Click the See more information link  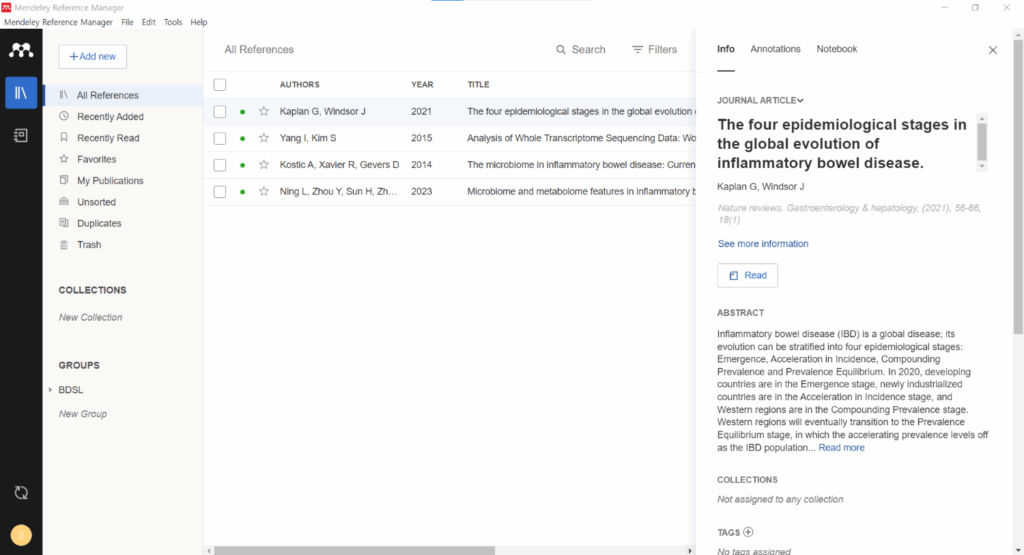tap(763, 244)
